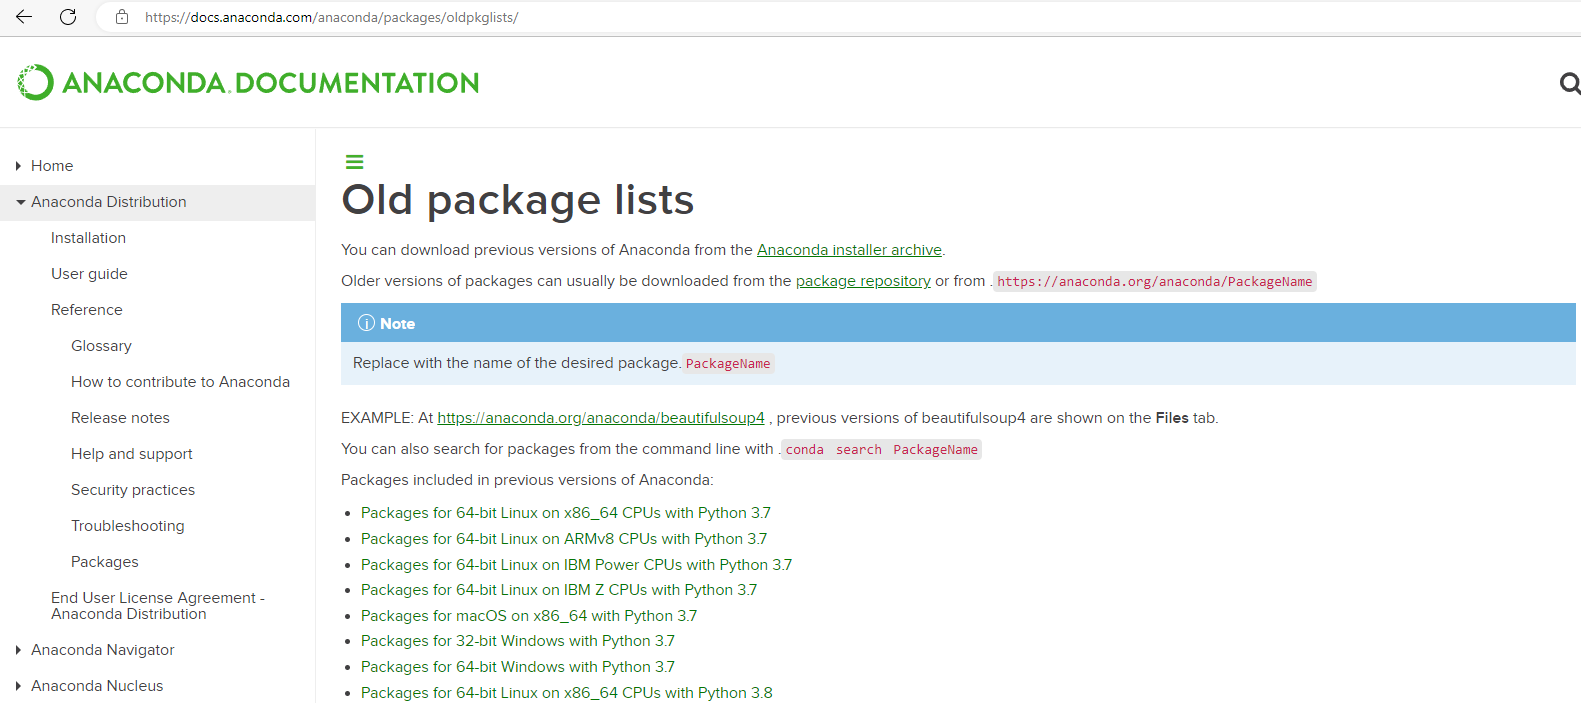Open IBM Z CPUs Python 3.7 packages

[x=559, y=590]
